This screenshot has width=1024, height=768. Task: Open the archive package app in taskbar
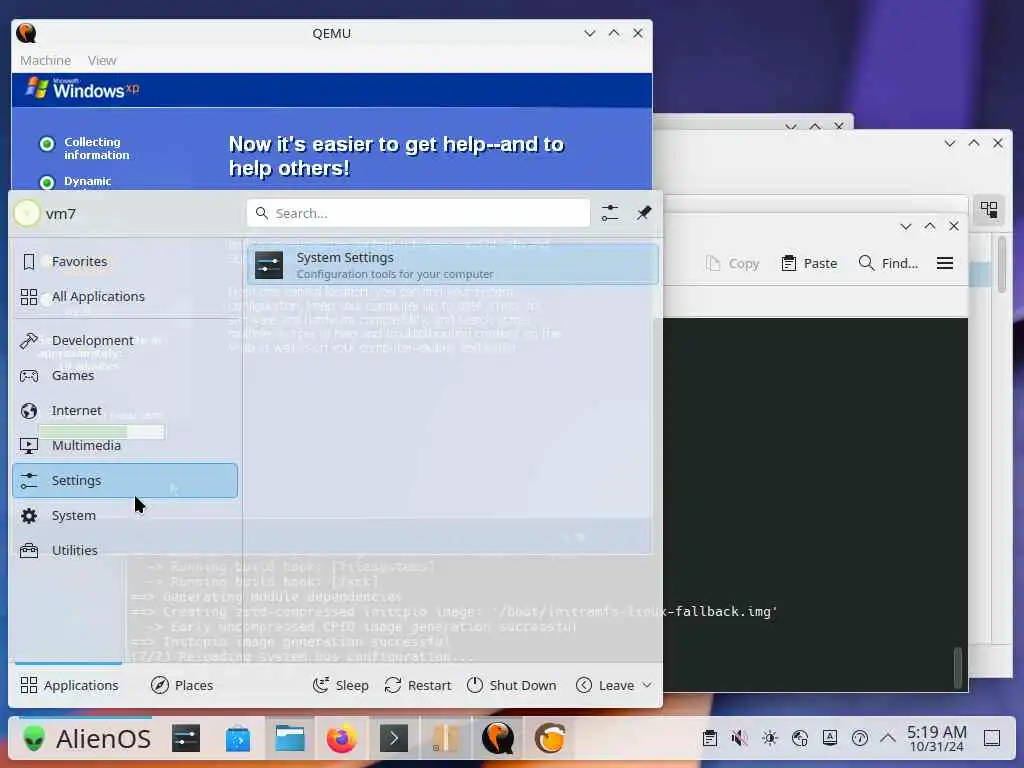click(x=445, y=739)
